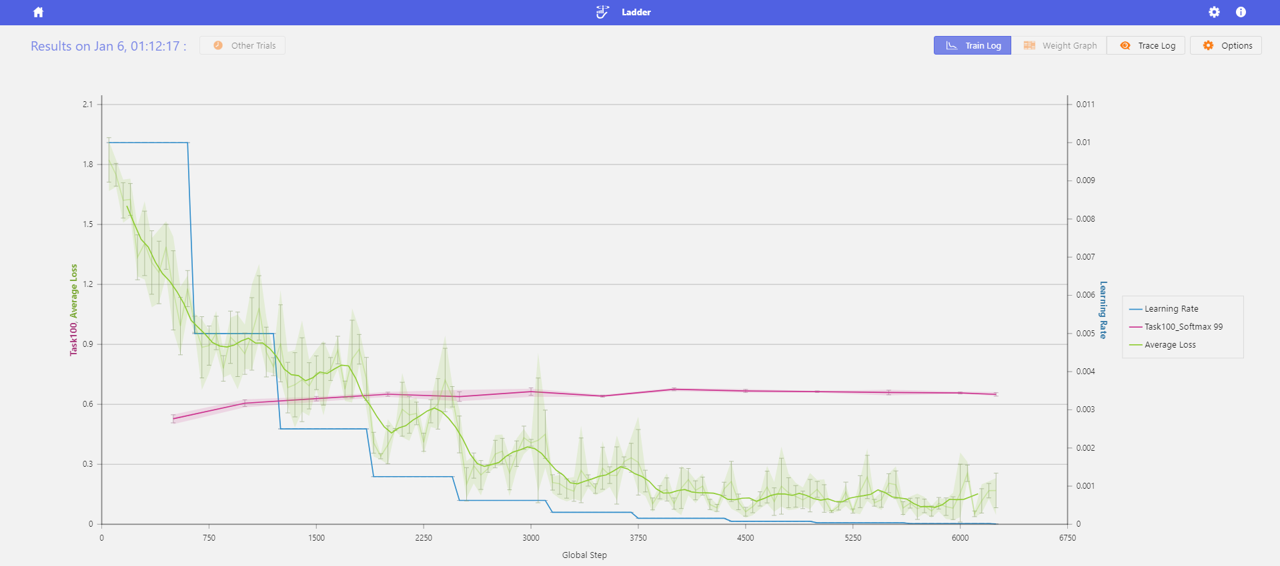1280x566 pixels.
Task: Expand the Options menu
Action: click(x=1226, y=46)
